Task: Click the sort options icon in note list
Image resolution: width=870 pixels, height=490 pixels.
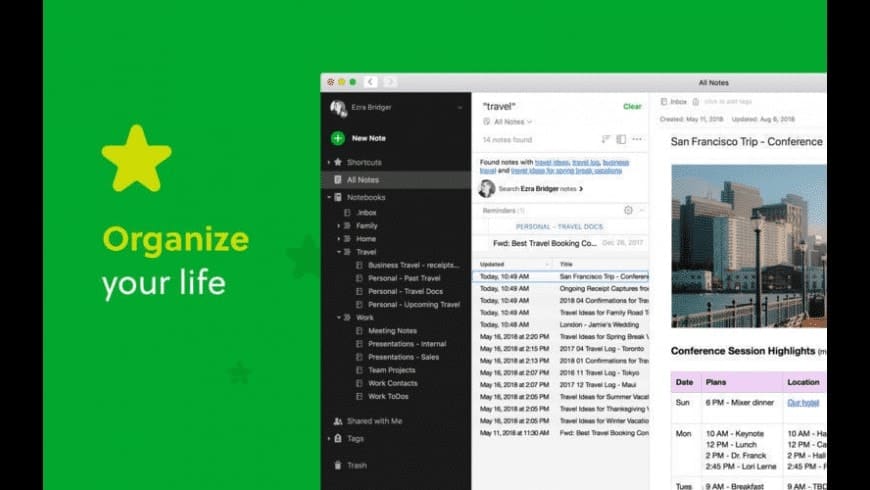Action: click(x=605, y=139)
